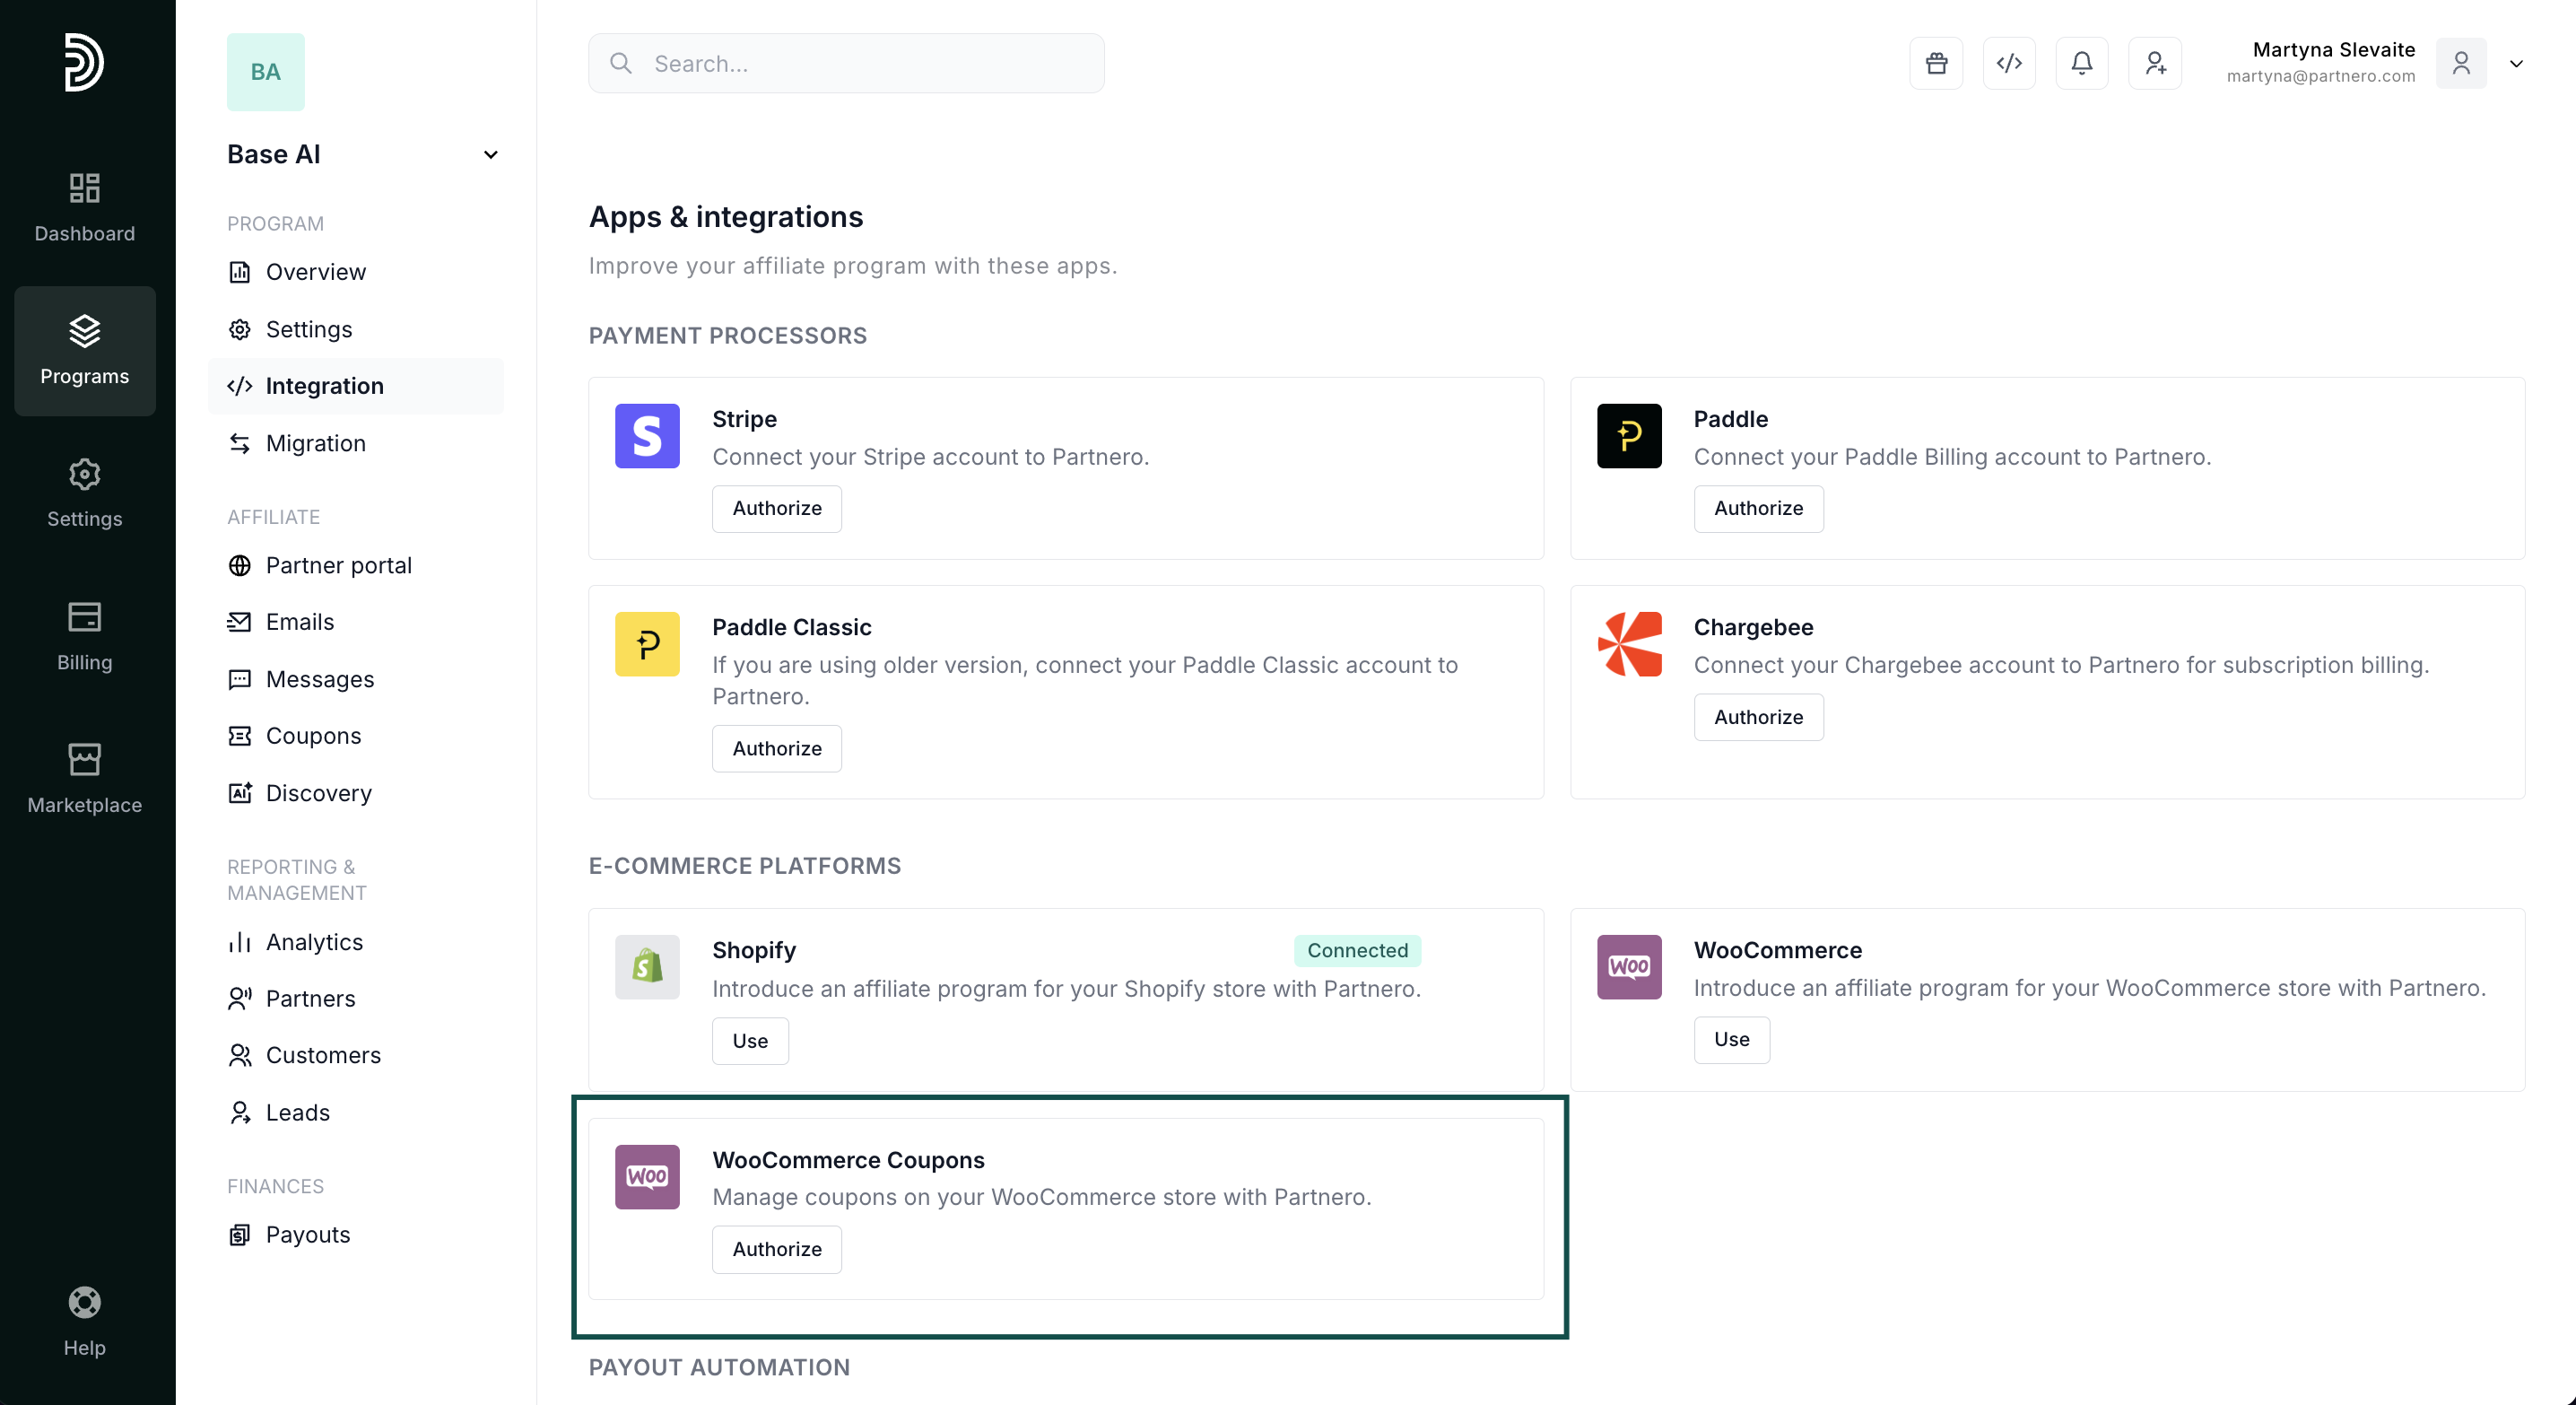Click the add user icon in header

(x=2155, y=64)
